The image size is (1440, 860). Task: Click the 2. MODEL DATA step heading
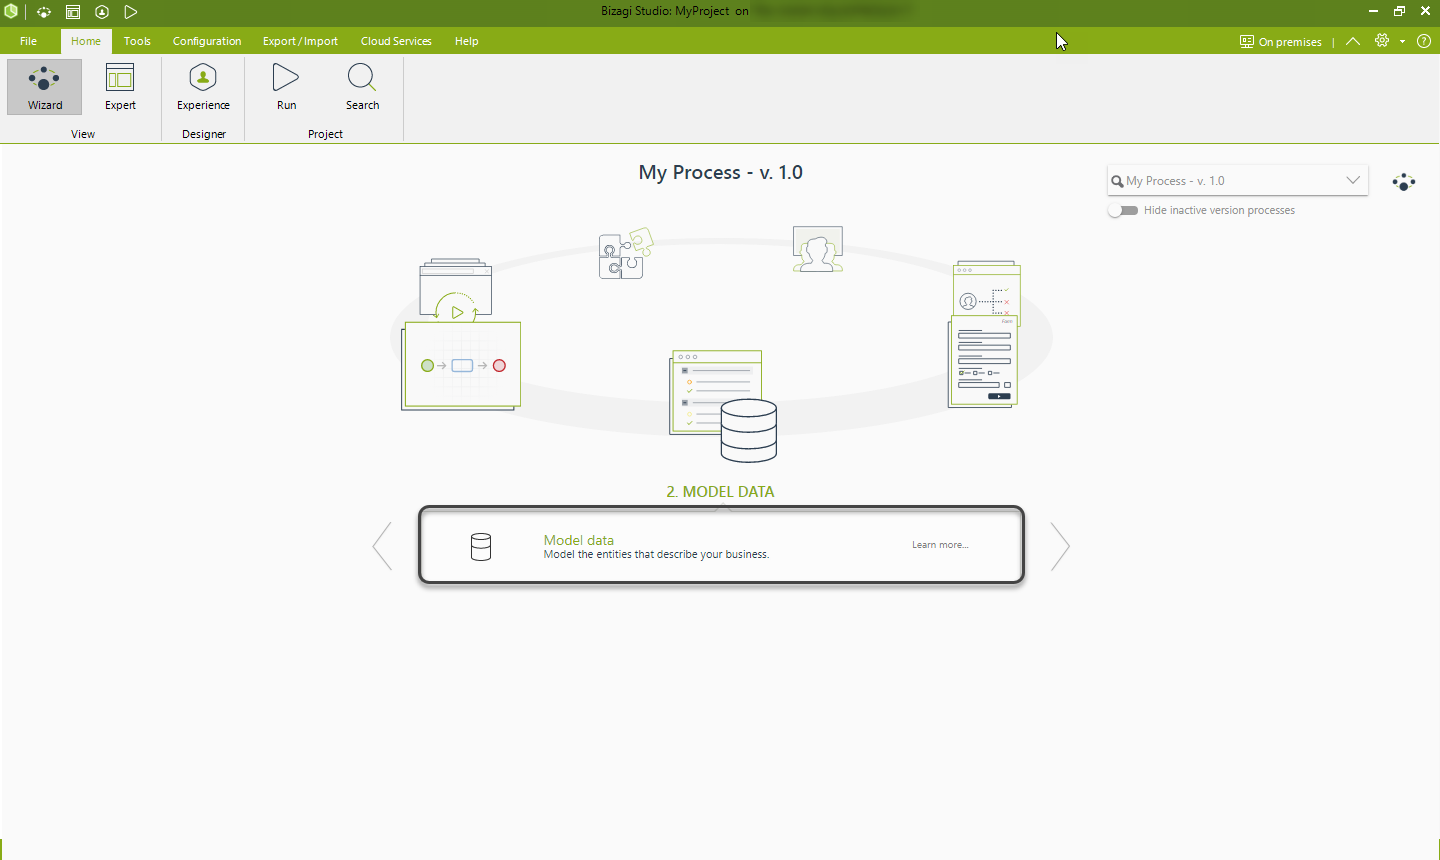[x=720, y=492]
